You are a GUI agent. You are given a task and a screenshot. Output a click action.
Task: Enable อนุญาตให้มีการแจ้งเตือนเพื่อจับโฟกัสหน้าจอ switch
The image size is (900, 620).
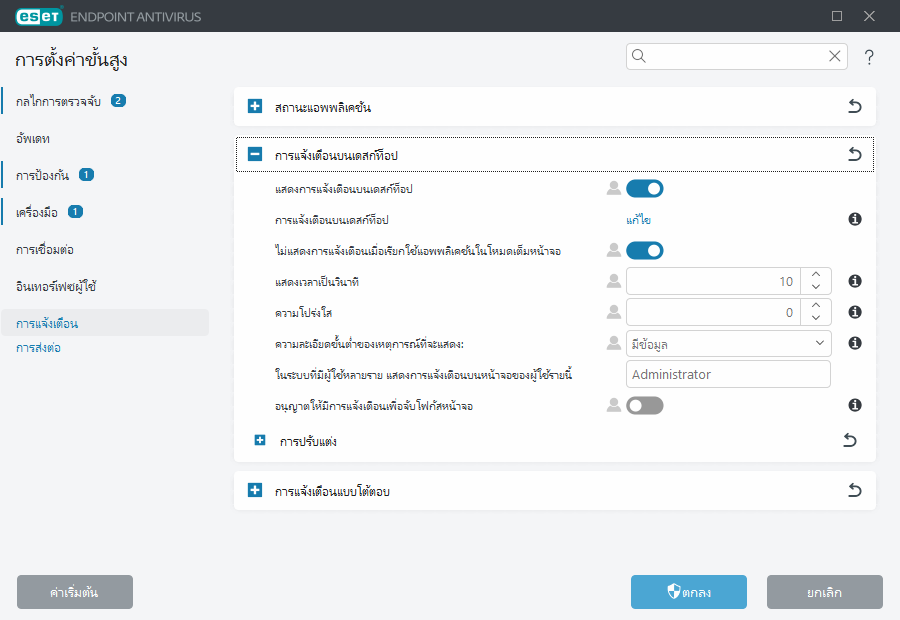645,405
